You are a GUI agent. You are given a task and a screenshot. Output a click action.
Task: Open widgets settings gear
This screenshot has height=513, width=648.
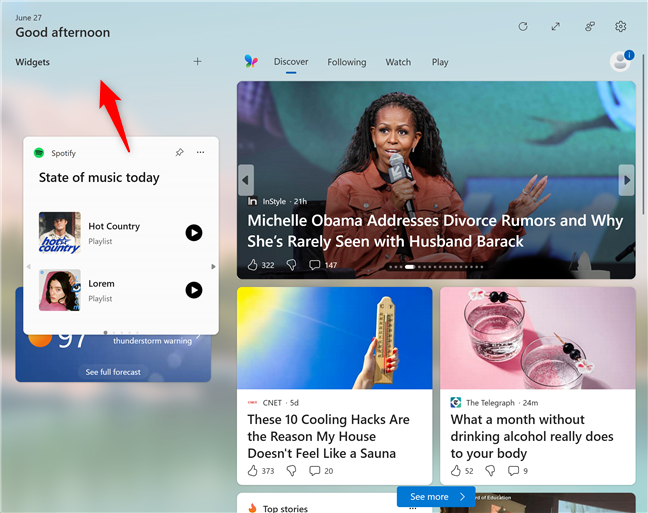point(620,26)
